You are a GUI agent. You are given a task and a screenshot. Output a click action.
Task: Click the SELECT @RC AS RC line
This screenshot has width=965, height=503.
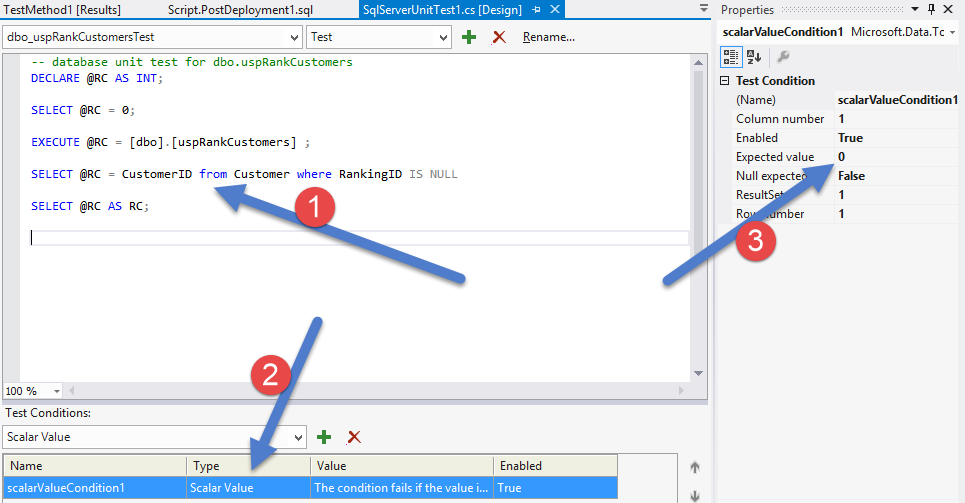click(x=90, y=206)
